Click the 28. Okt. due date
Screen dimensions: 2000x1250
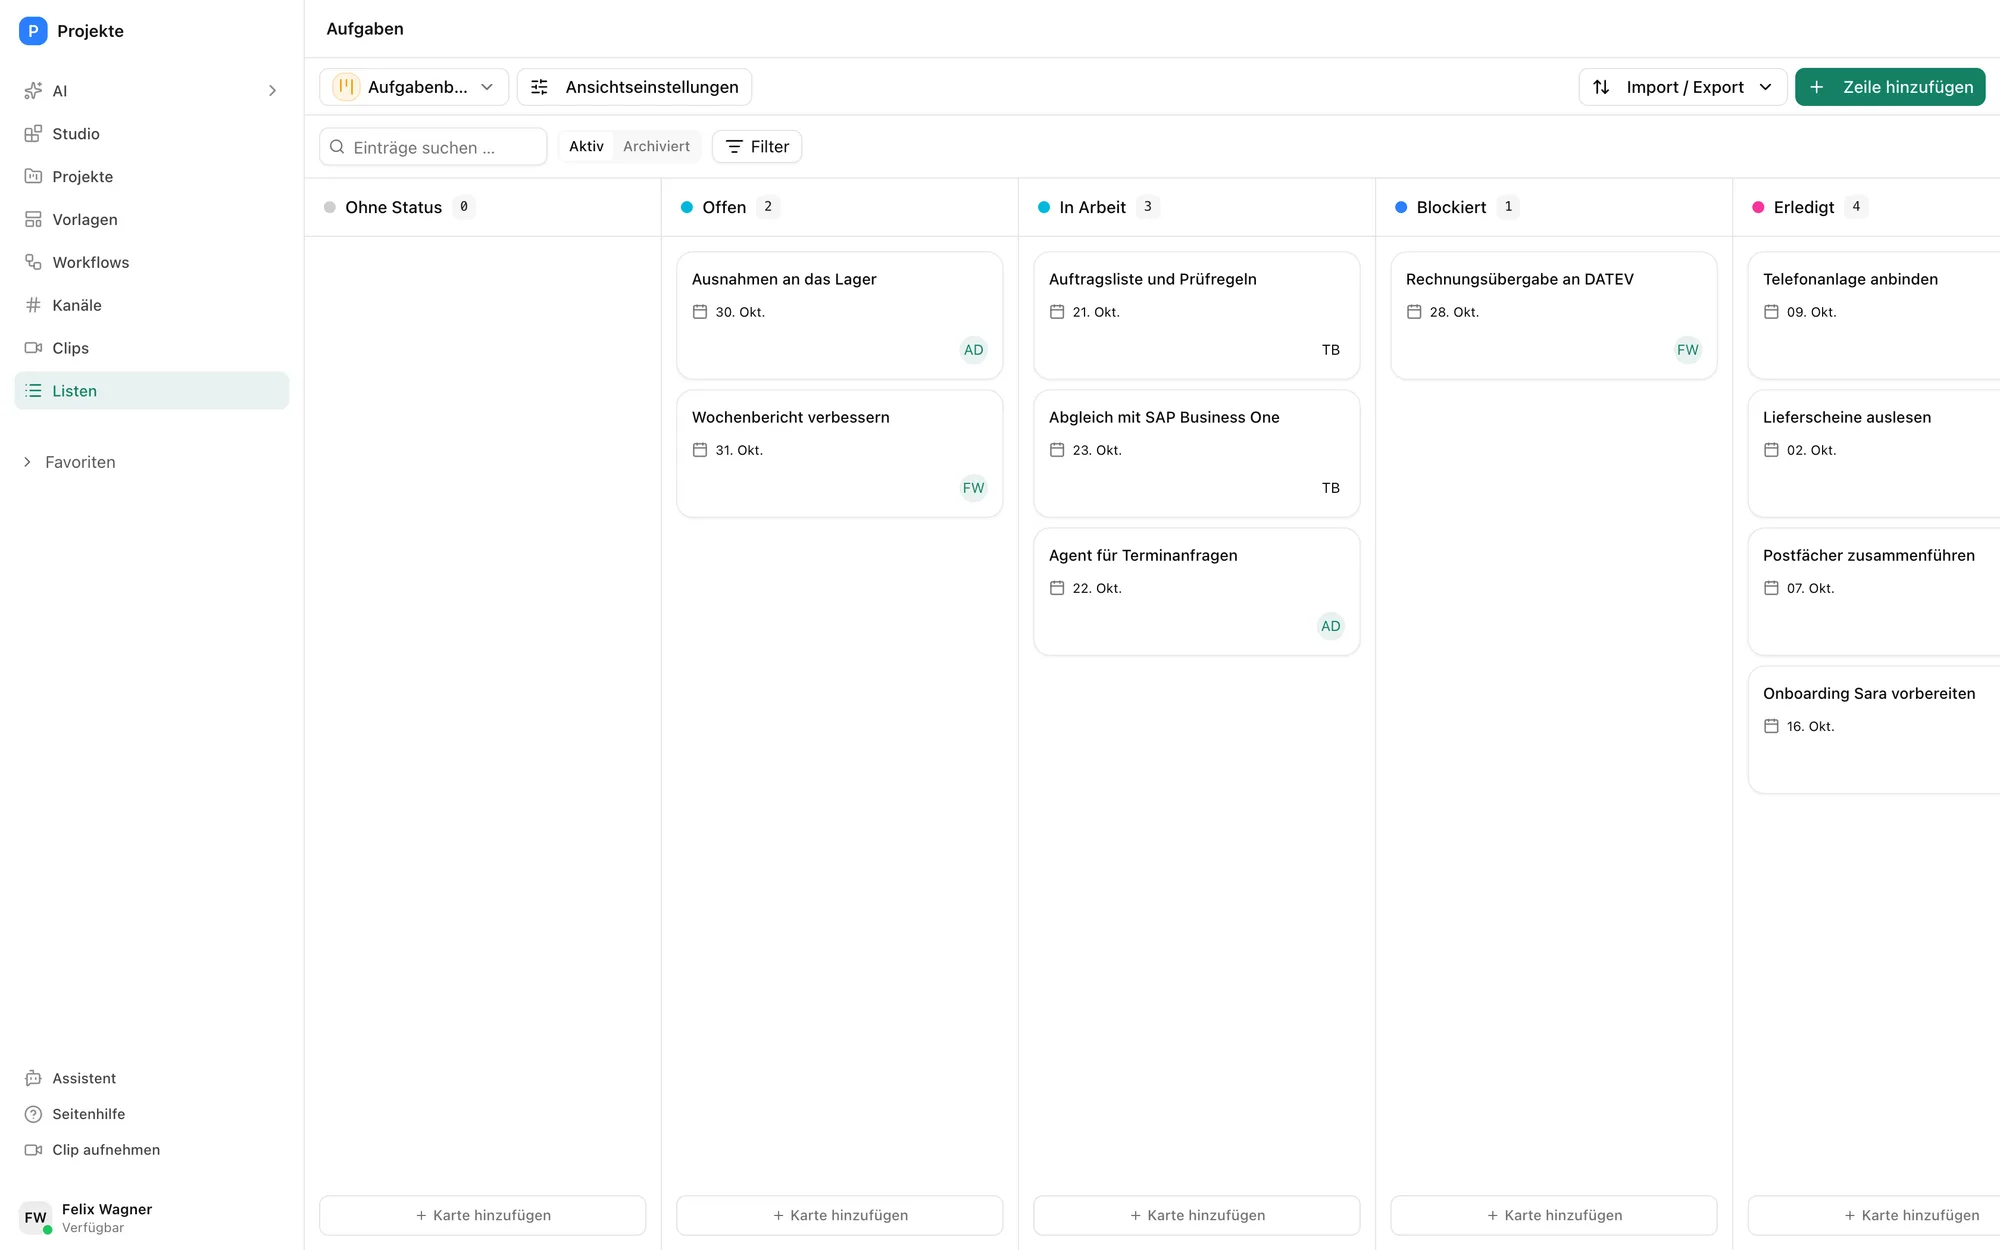[x=1454, y=312]
